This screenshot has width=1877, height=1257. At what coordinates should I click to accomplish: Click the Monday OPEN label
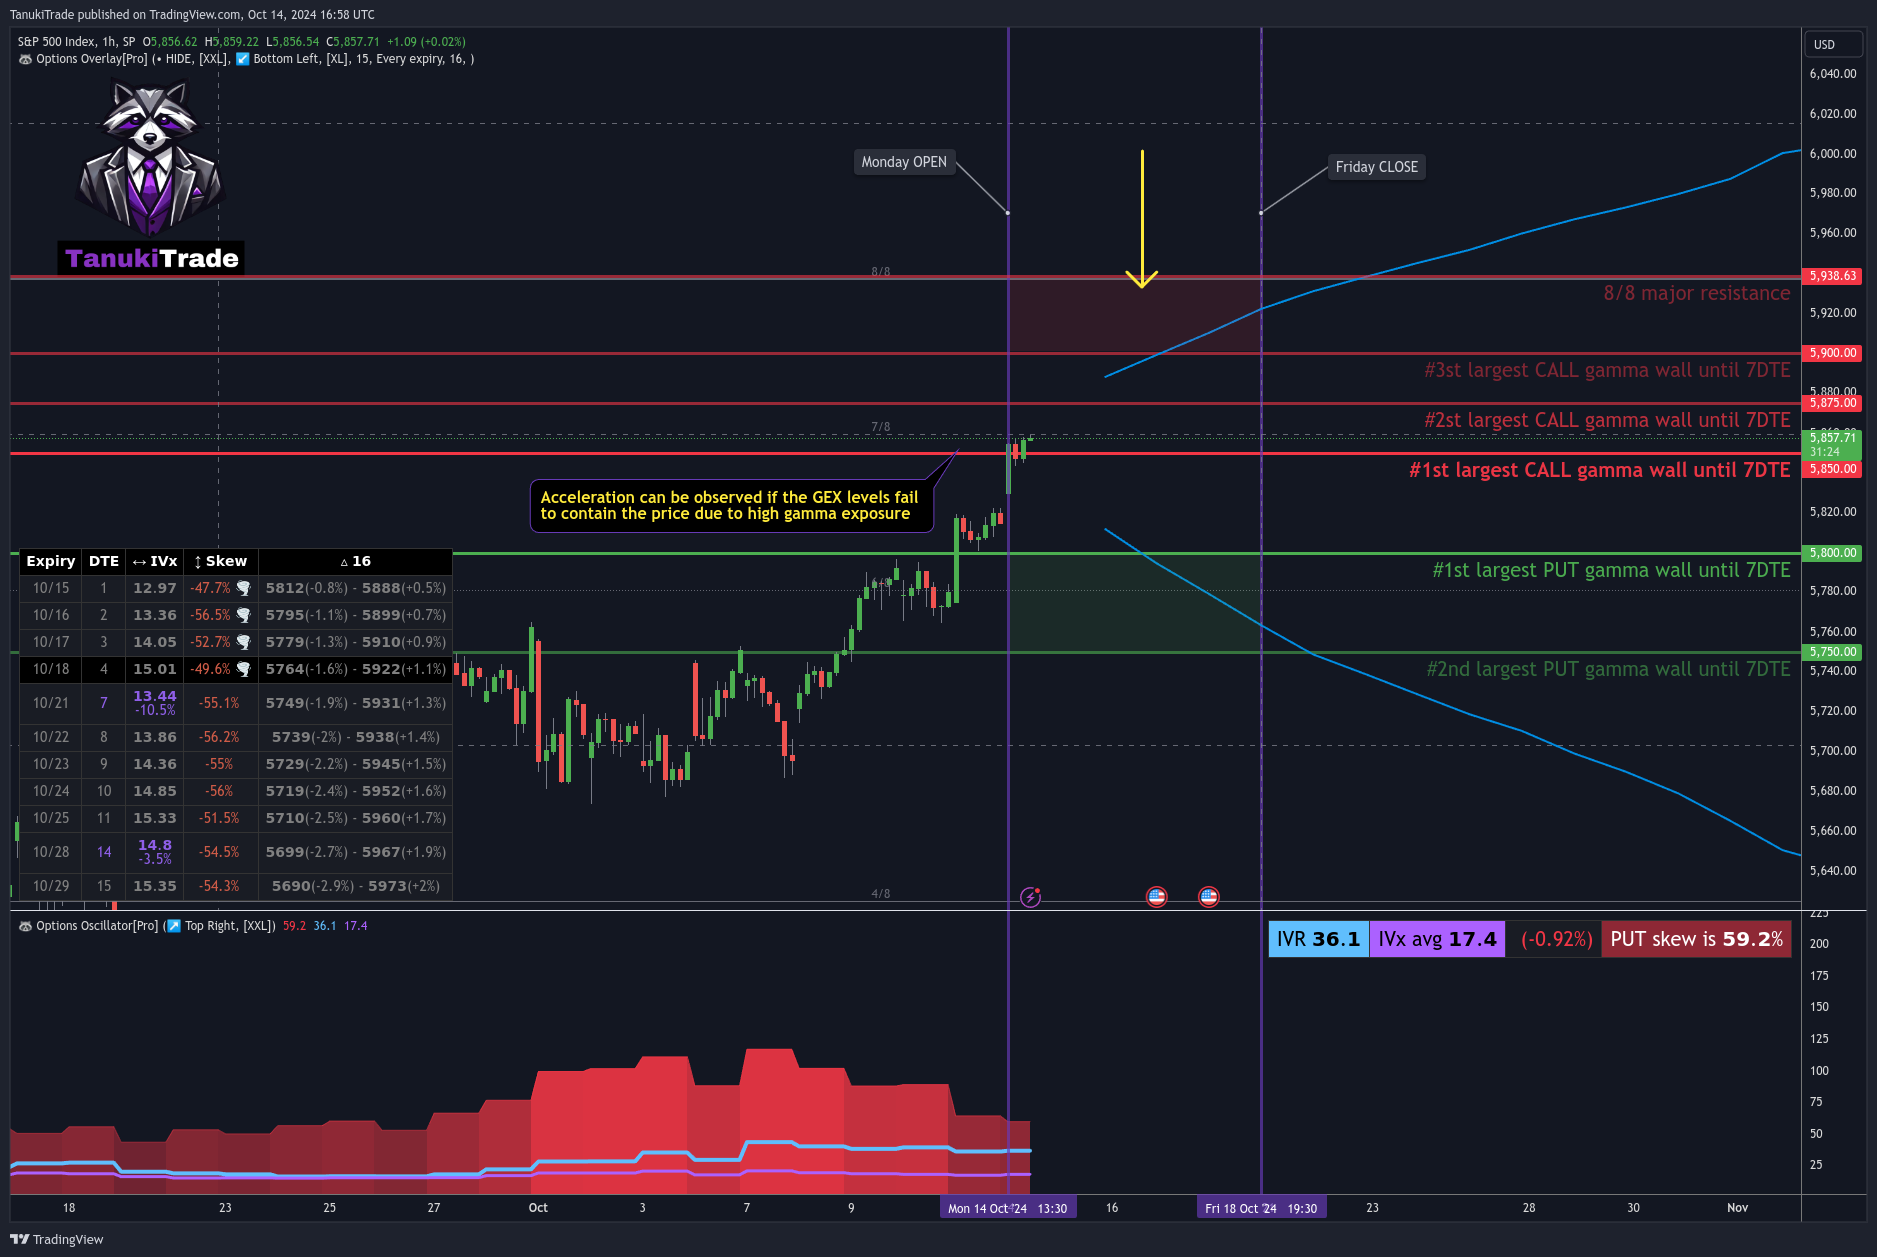(x=904, y=162)
